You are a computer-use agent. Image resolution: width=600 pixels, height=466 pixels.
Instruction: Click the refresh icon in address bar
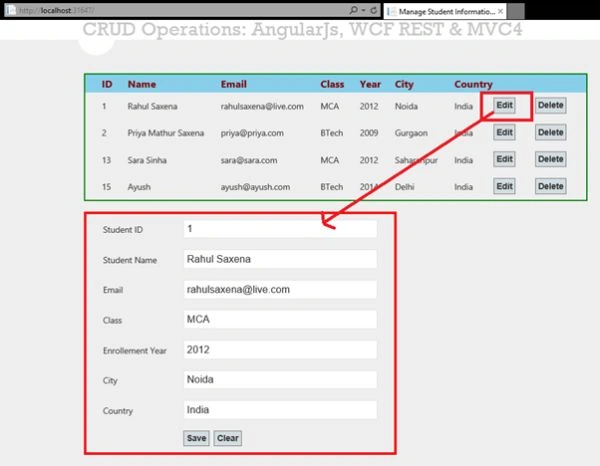pyautogui.click(x=374, y=11)
